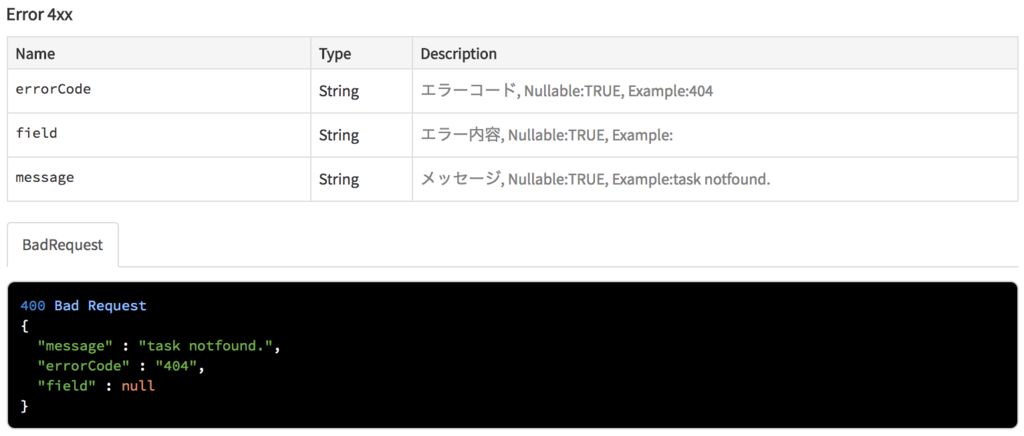This screenshot has width=1024, height=436.
Task: Click the Name column header
Action: coord(35,54)
